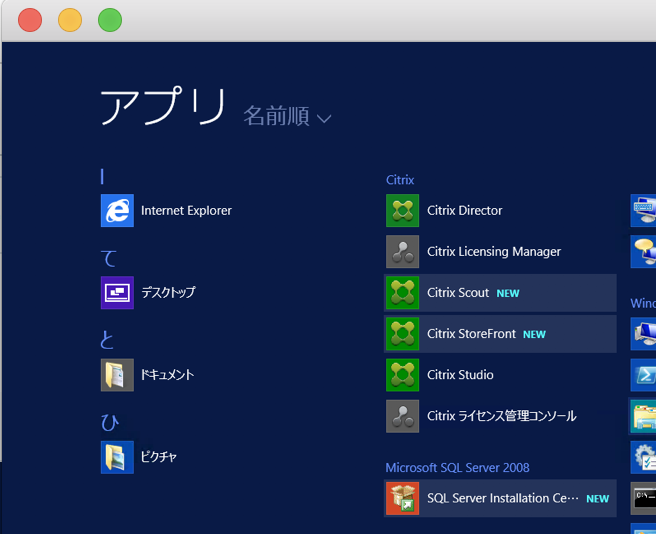Select the Citrix Scout label
The width and height of the screenshot is (656, 534).
coord(458,293)
